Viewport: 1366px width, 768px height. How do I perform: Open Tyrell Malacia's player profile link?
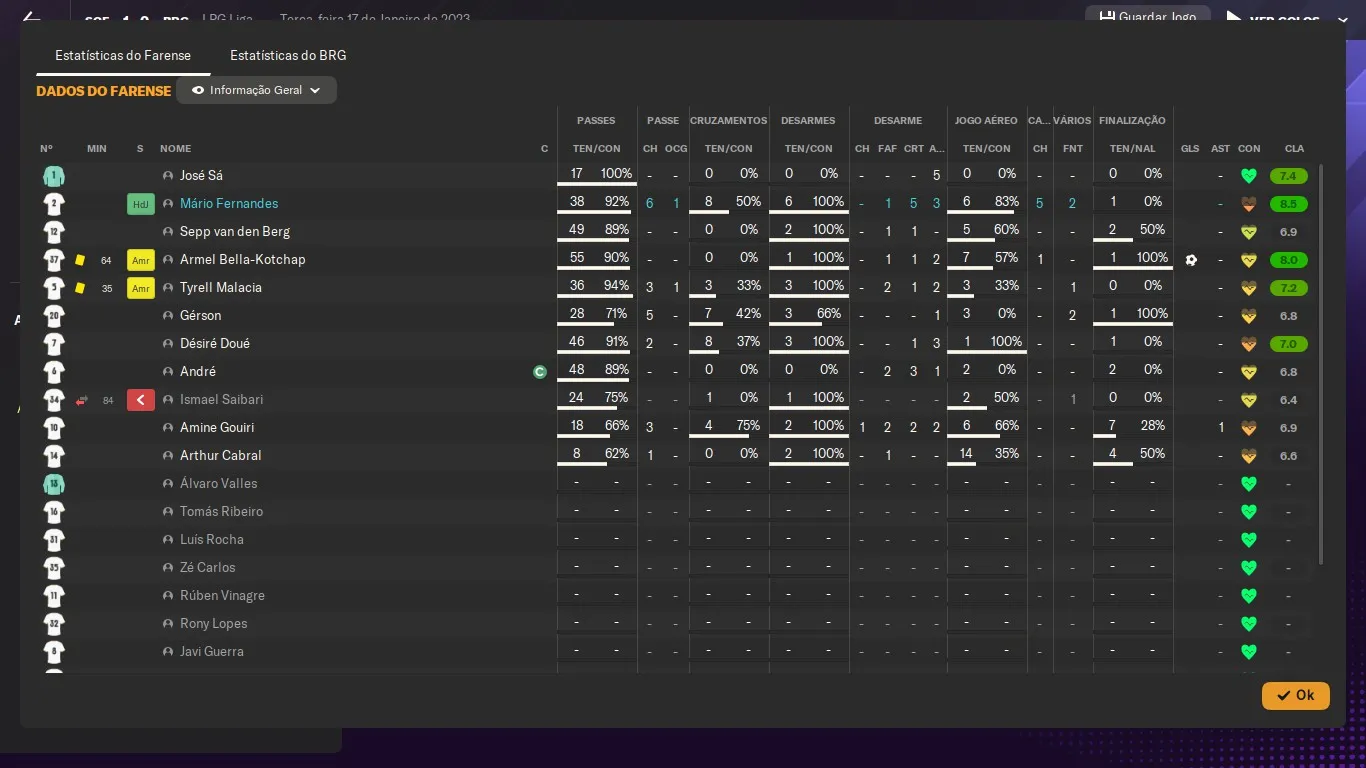pos(221,288)
